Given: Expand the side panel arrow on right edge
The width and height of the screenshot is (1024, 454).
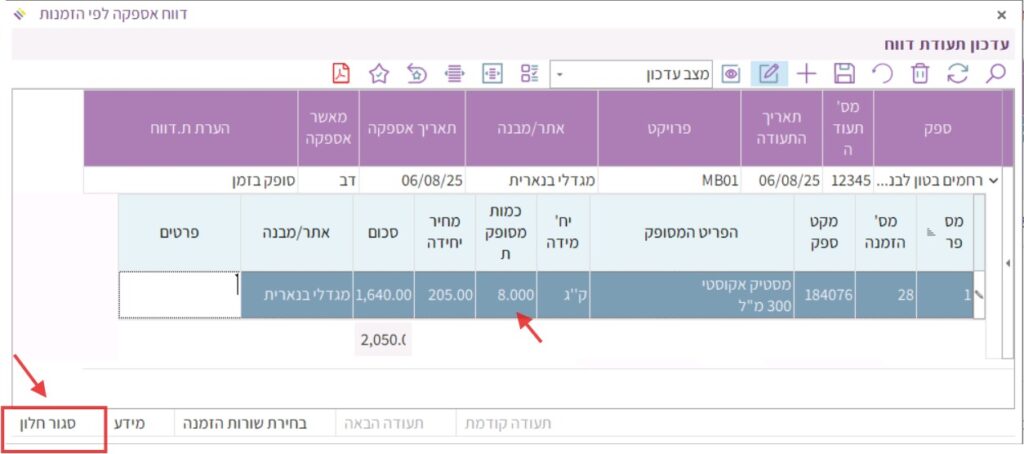Looking at the screenshot, I should pos(1006,262).
